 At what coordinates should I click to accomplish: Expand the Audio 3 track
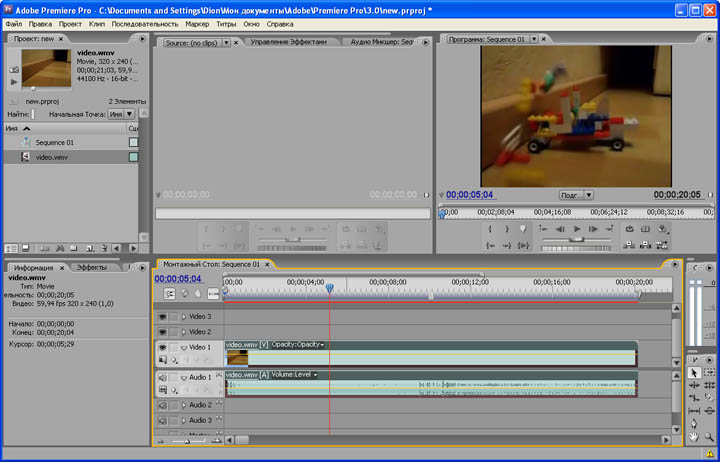[x=184, y=420]
